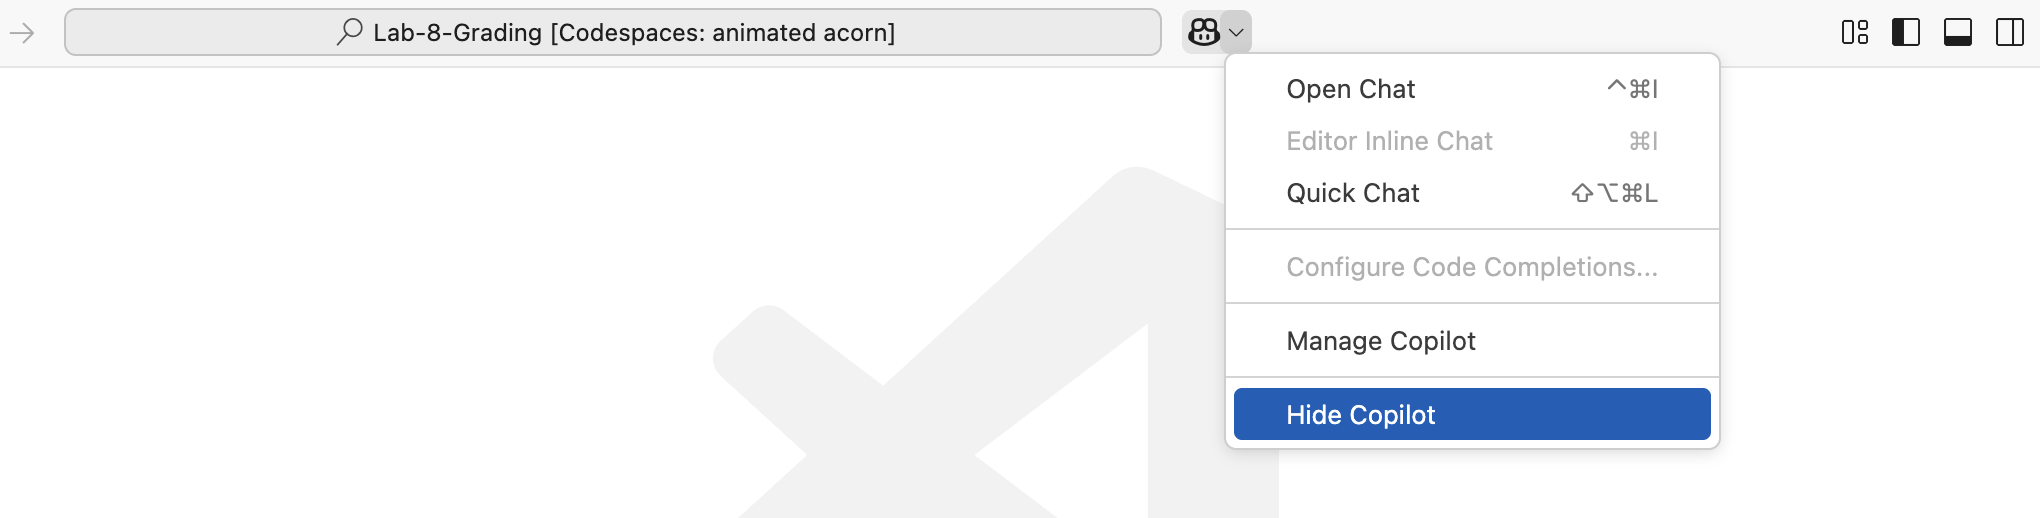Click the ⌃⌘I shortcut beside Open Chat
2040x518 pixels.
1632,89
